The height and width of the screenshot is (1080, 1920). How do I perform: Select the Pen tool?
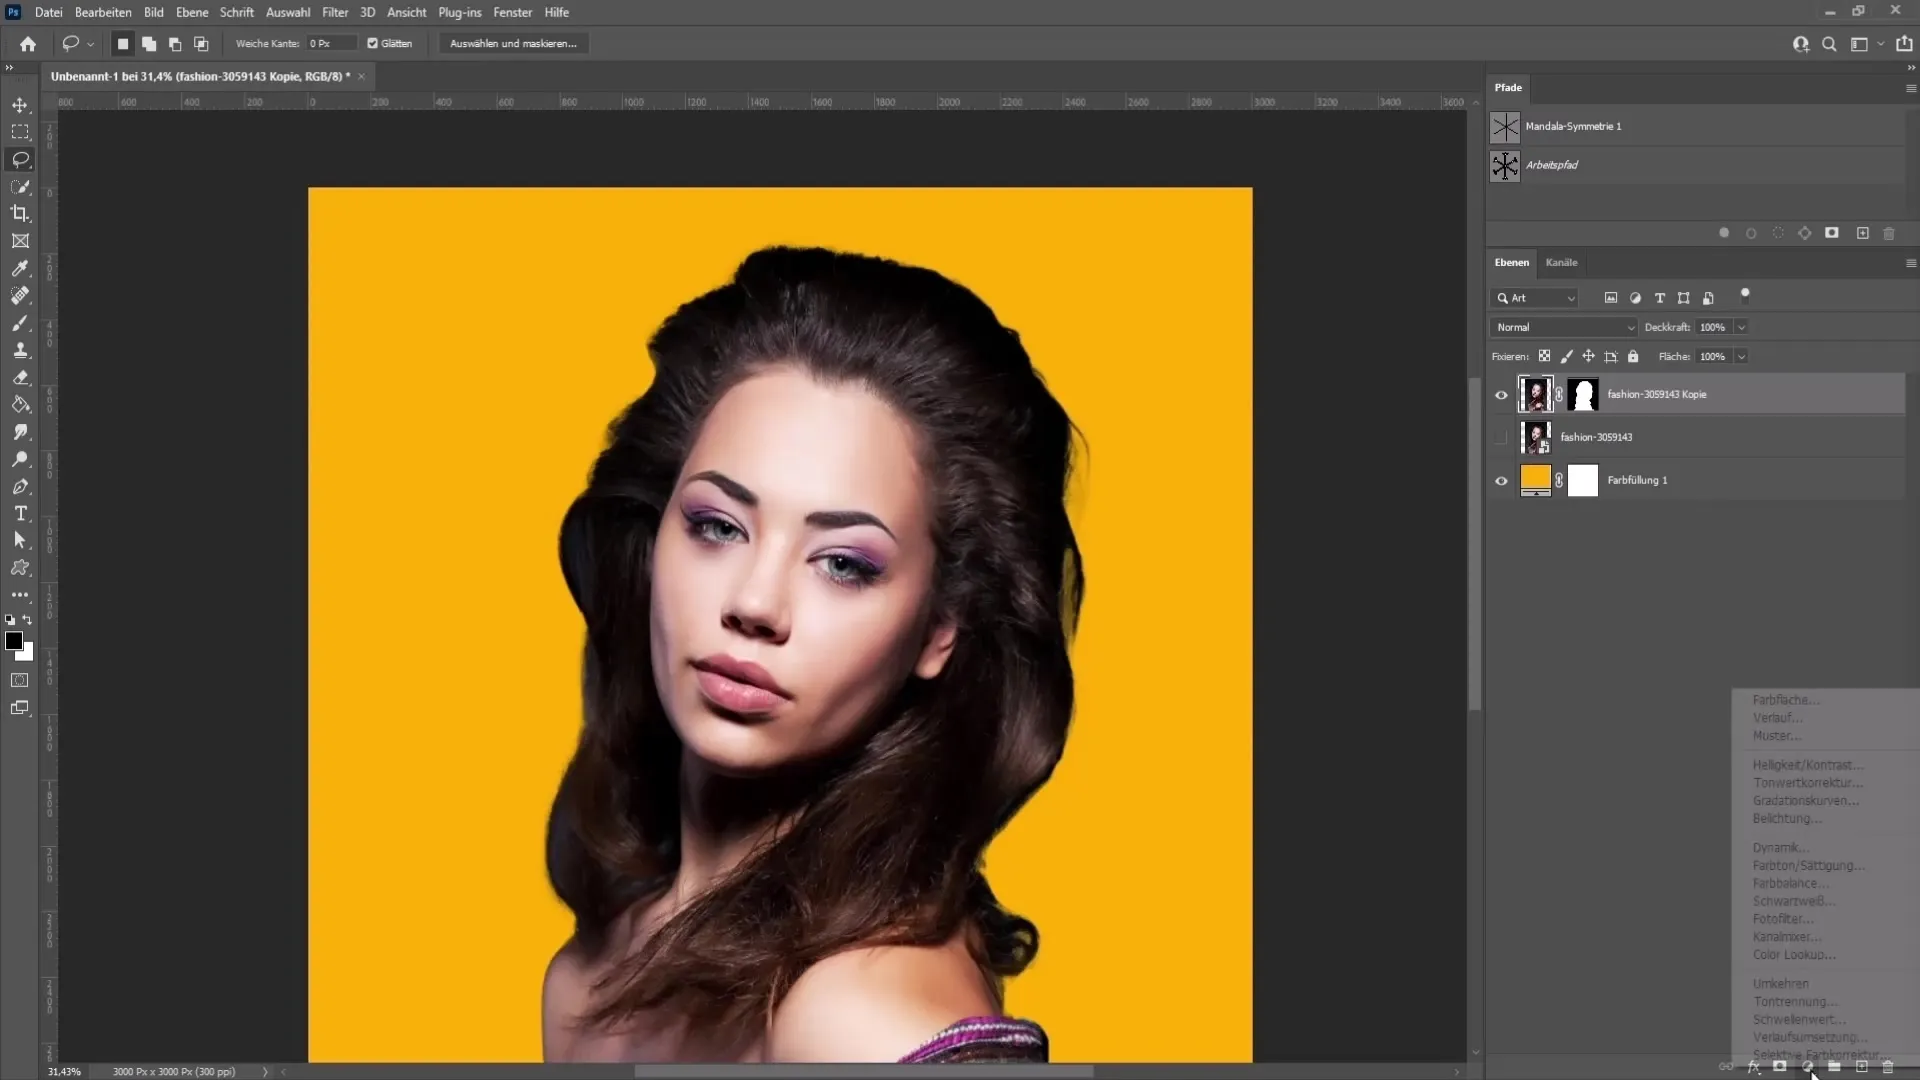pyautogui.click(x=20, y=487)
